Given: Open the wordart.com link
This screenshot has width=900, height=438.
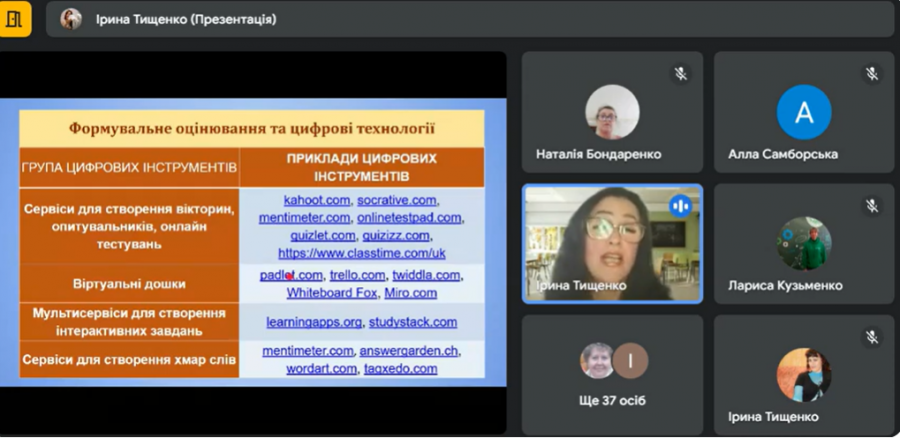Looking at the screenshot, I should (321, 369).
